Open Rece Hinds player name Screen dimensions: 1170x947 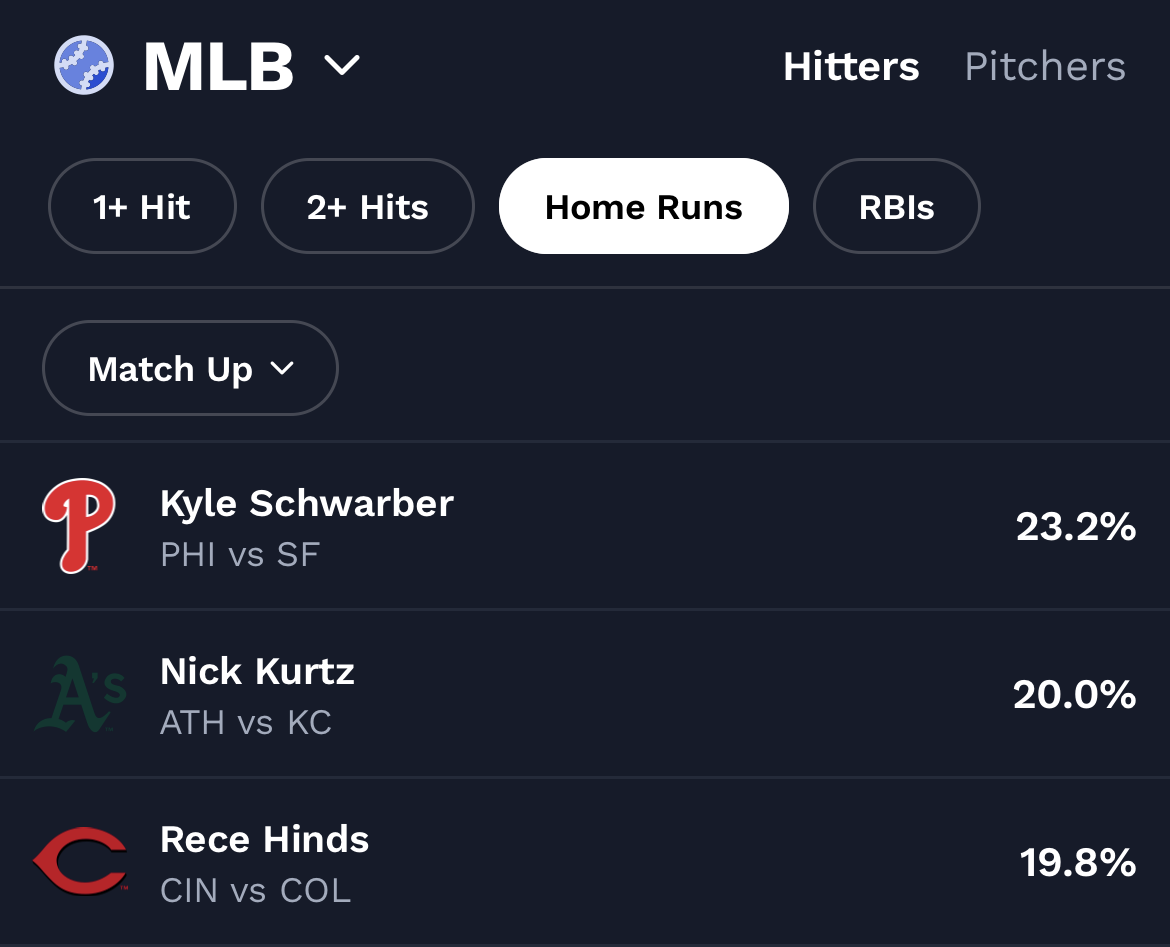pyautogui.click(x=265, y=839)
